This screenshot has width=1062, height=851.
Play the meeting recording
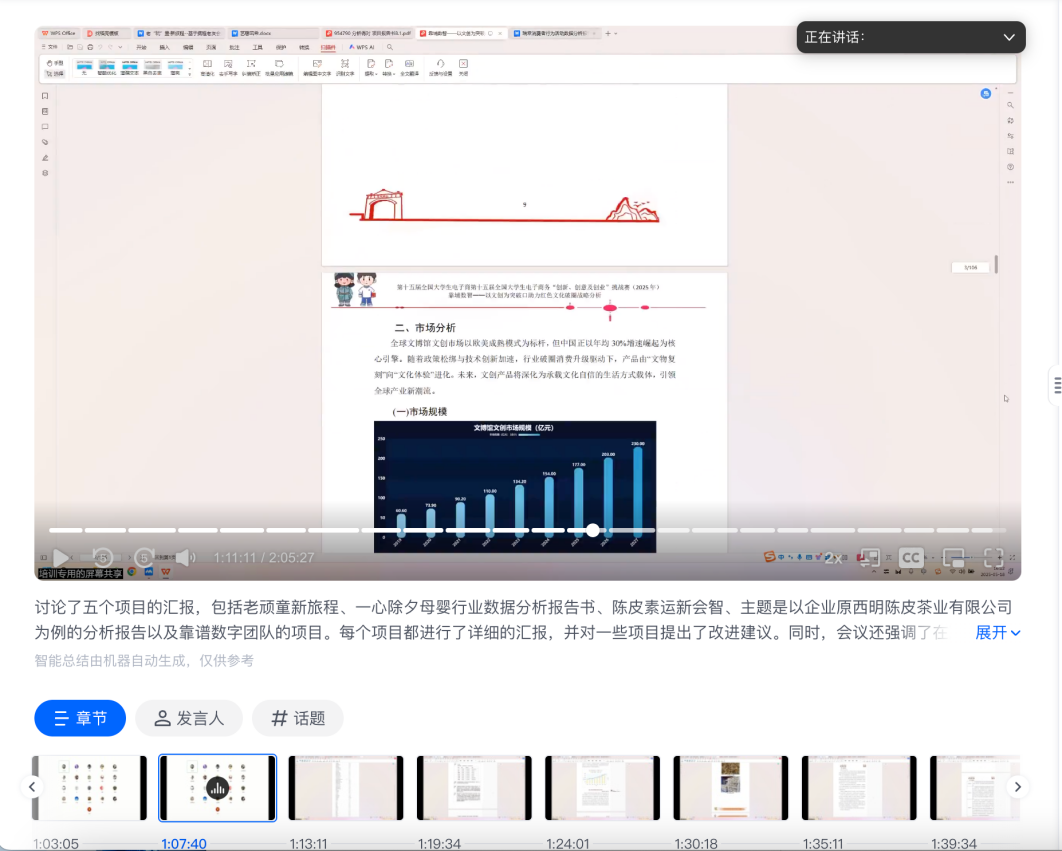61,558
